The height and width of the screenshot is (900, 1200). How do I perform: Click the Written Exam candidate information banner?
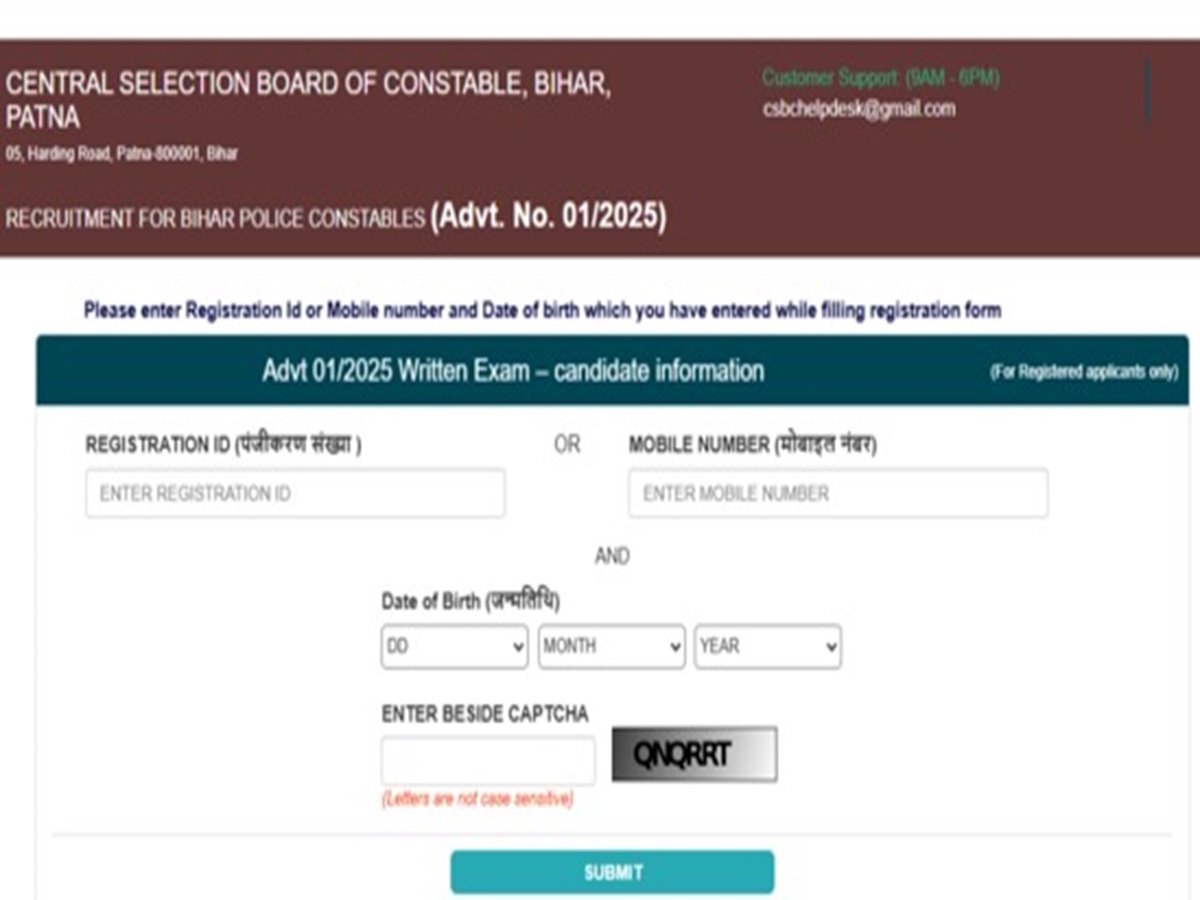512,371
